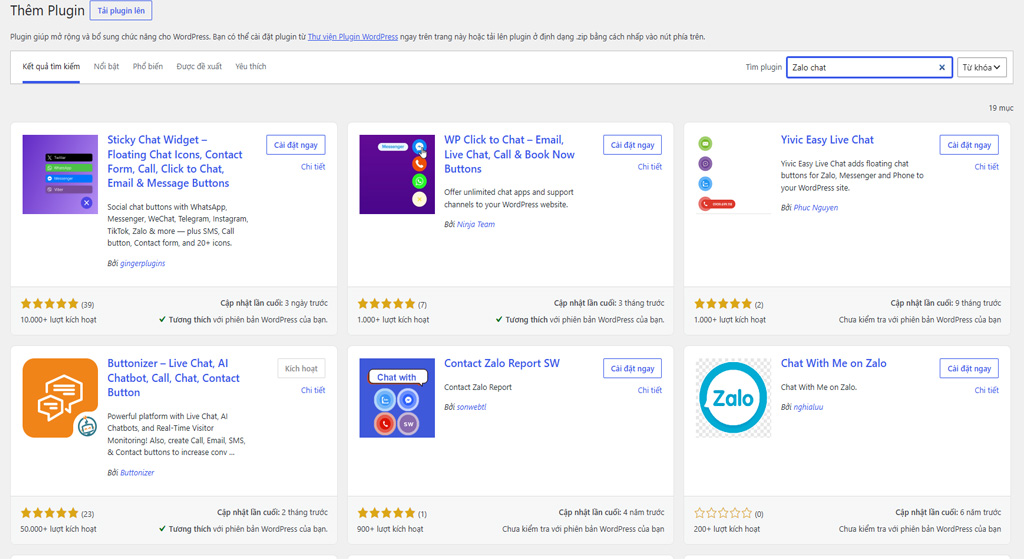This screenshot has height=559, width=1024.
Task: Open the Contact Zalo Report SW title
Action: (502, 363)
